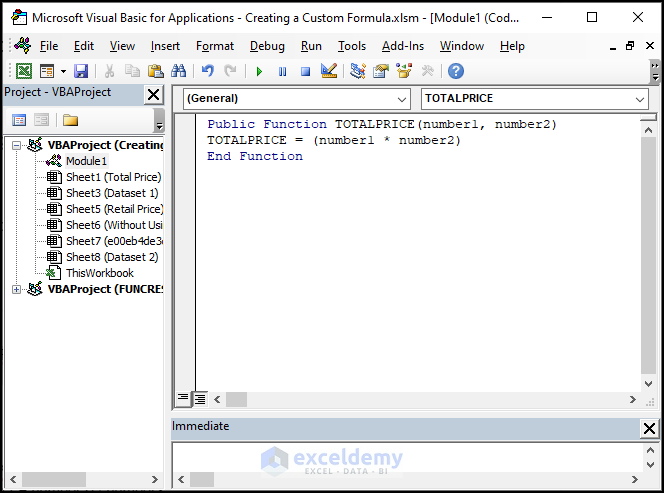664x493 pixels.
Task: Toggle Folders view in Project pane
Action: (70, 120)
